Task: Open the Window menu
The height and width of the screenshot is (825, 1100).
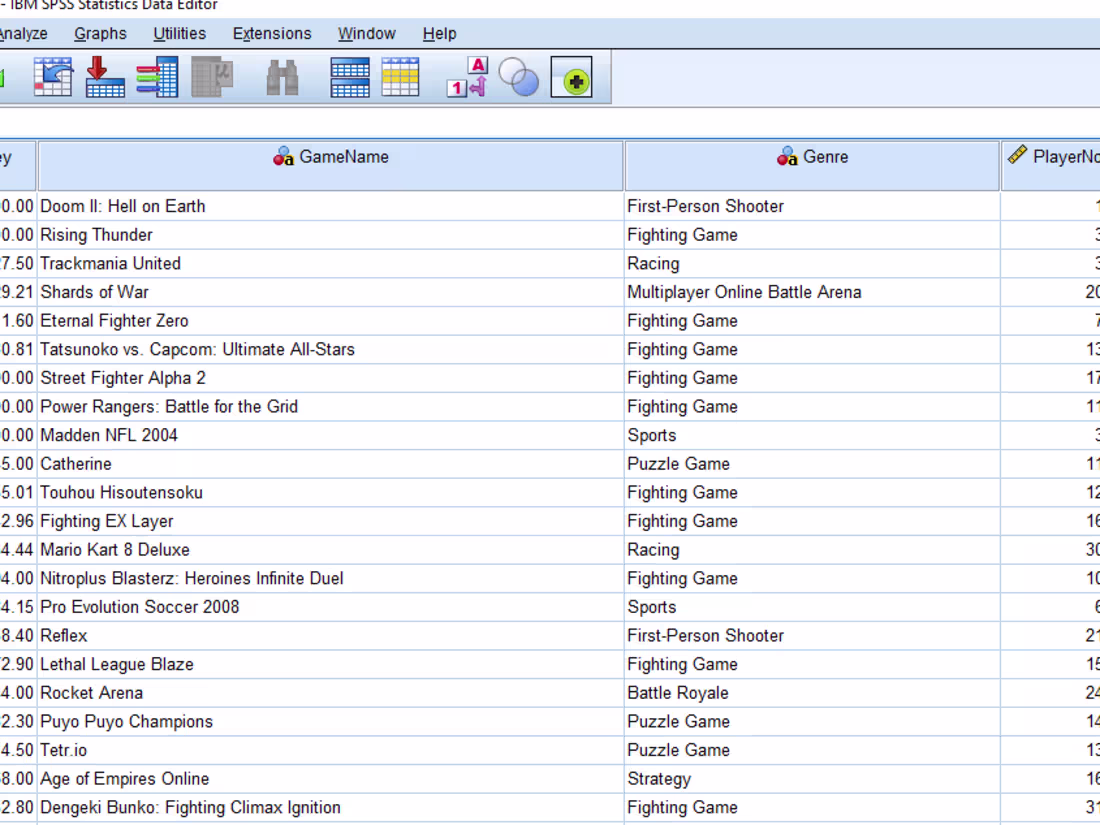Action: point(367,34)
